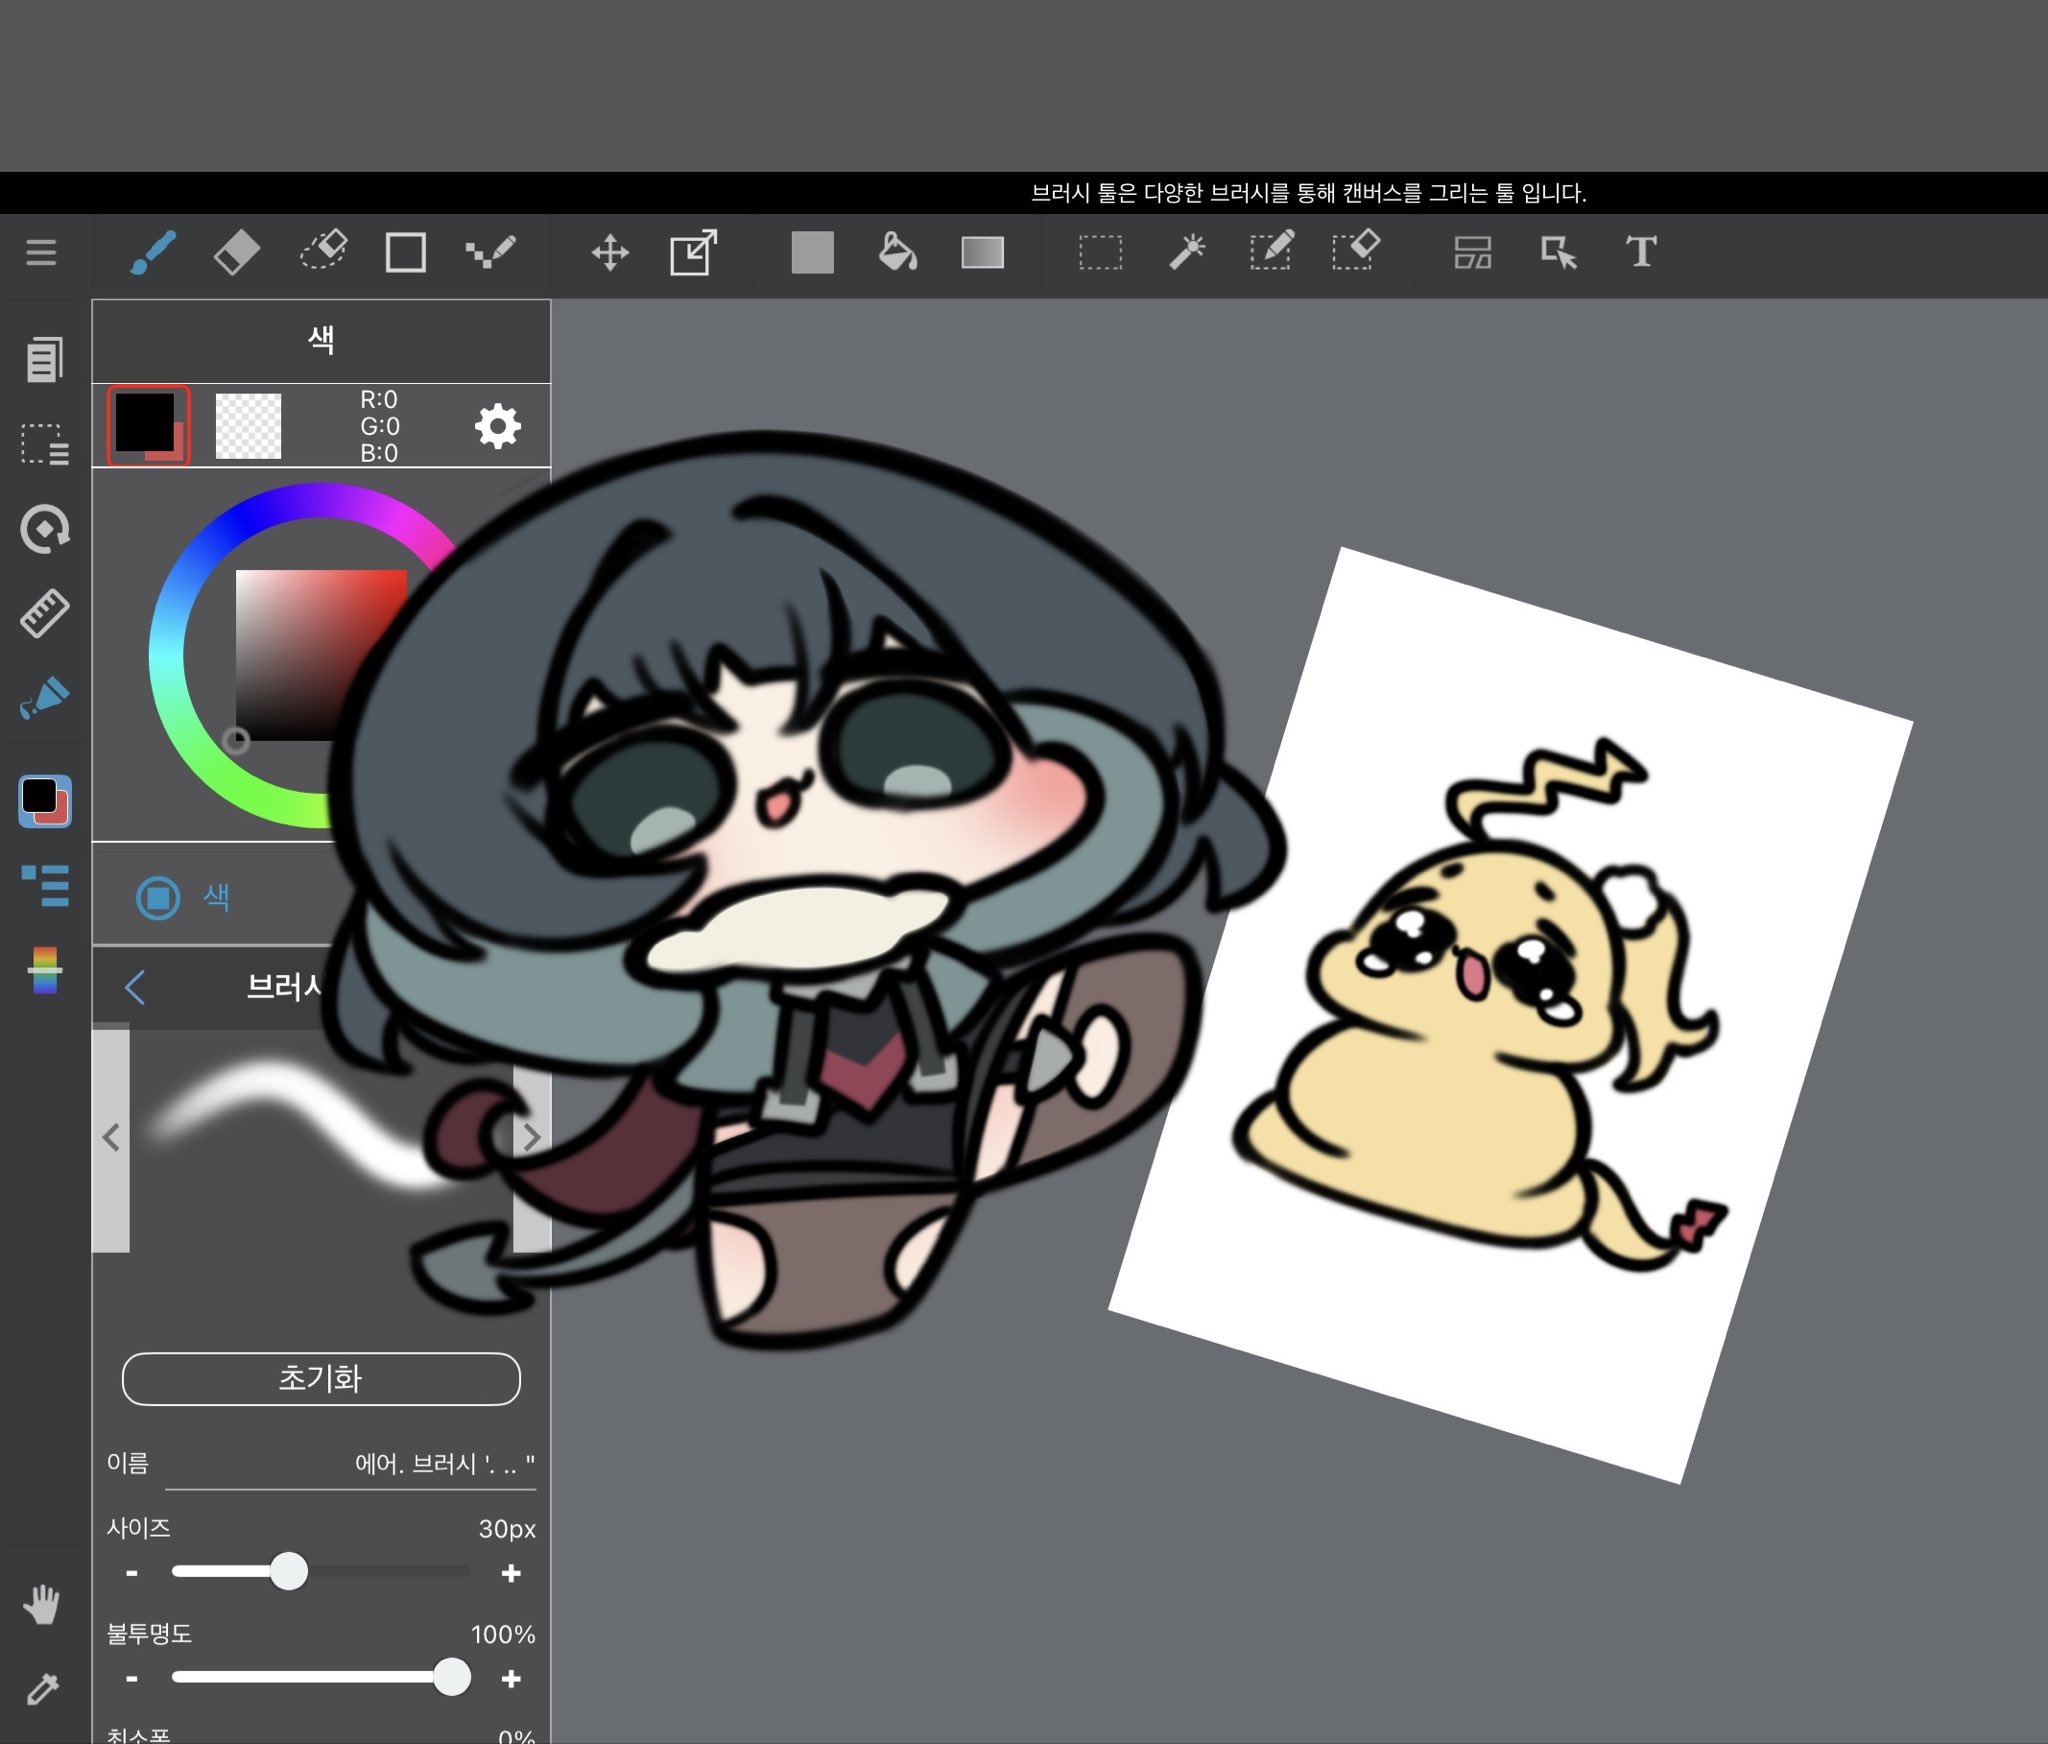Increase brush size with plus button
Screen dimensions: 2048x1744
[x=511, y=1573]
